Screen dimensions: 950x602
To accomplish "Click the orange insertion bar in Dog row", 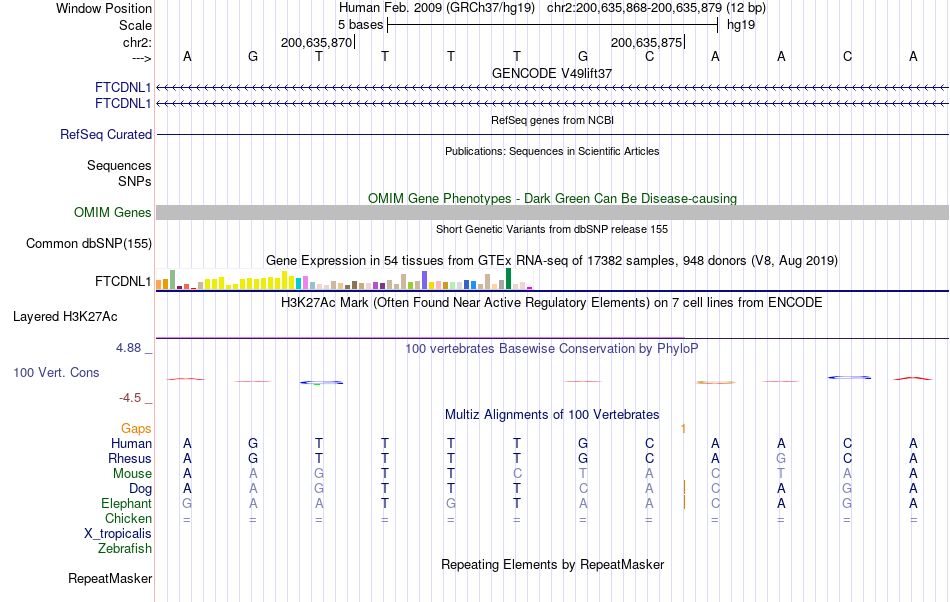I will click(x=685, y=488).
